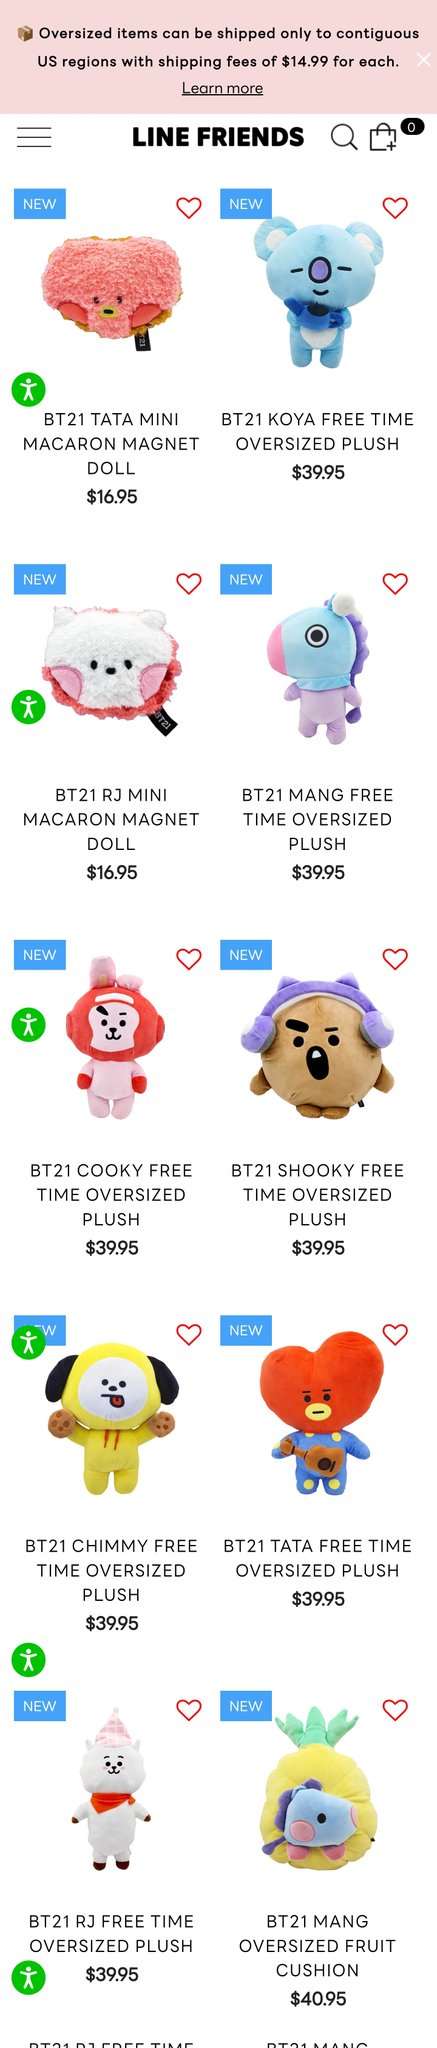Open BT21 Chimmy Free Time Oversized Plush title
The image size is (437, 2048).
point(111,1570)
